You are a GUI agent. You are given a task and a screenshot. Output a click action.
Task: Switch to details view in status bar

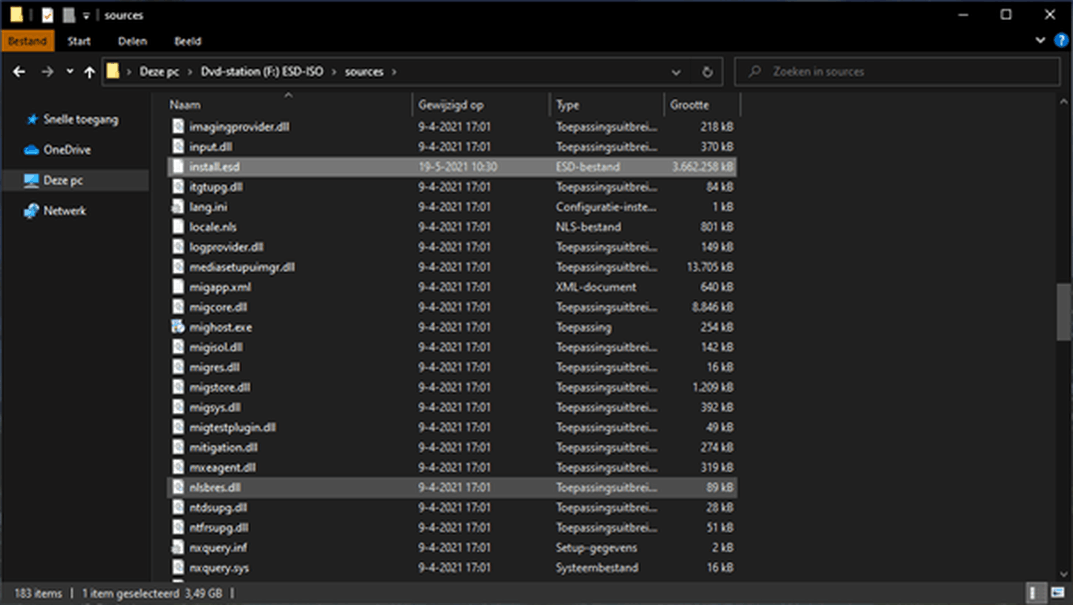tap(1034, 593)
